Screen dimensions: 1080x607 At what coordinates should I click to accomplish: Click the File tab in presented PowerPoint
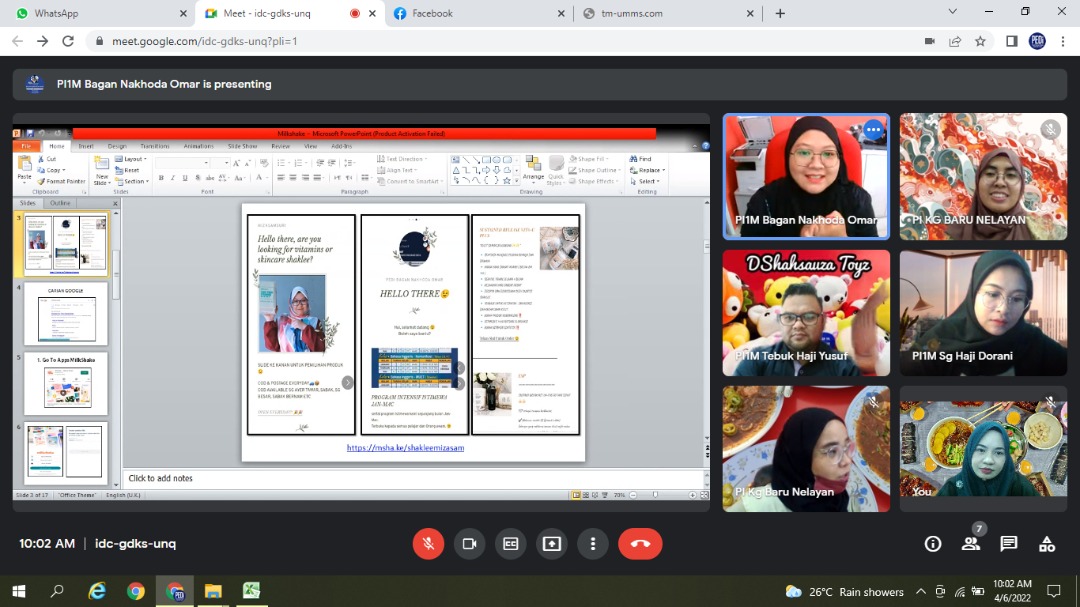(x=26, y=146)
